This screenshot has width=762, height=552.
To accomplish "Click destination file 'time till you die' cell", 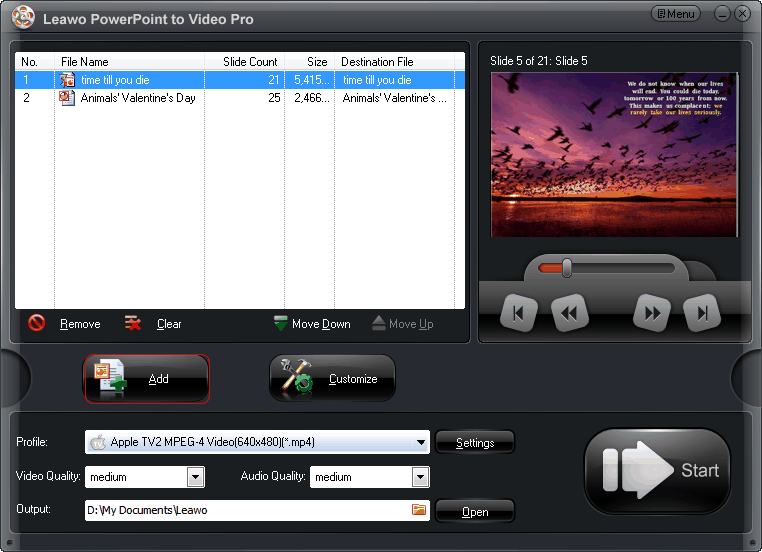I will pyautogui.click(x=395, y=80).
